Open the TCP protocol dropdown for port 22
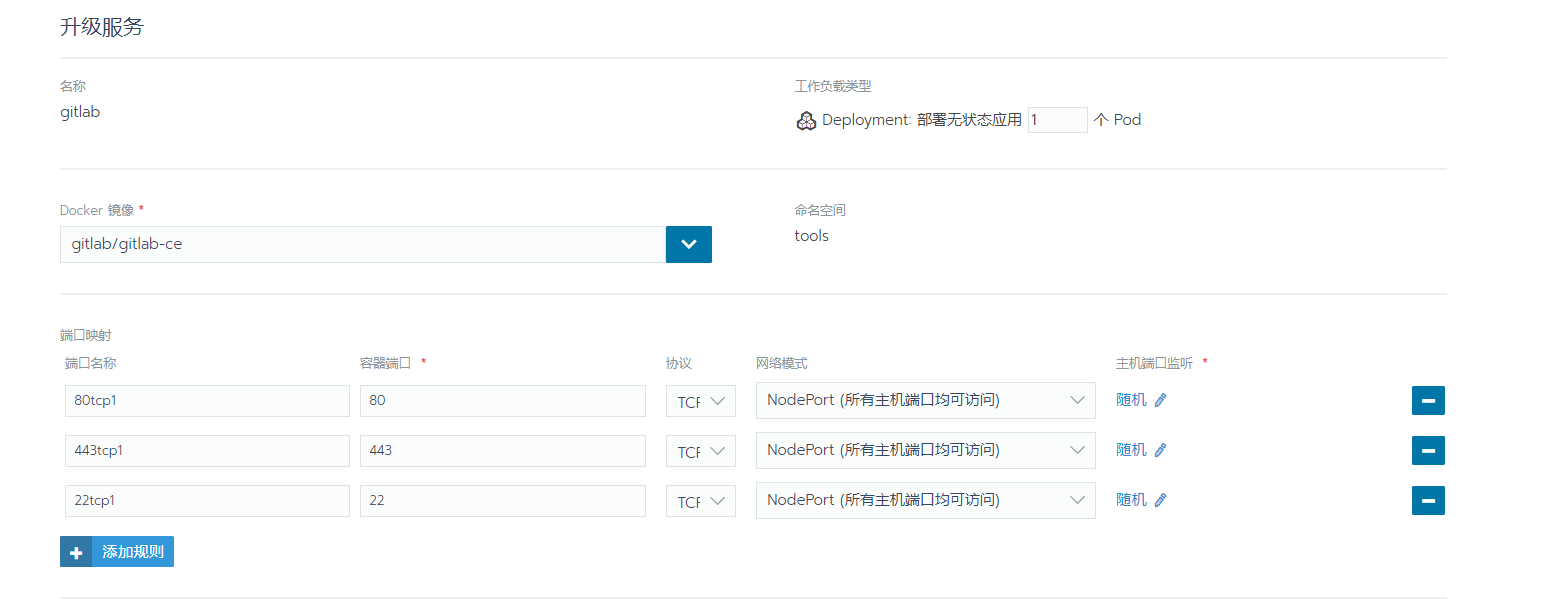This screenshot has width=1558, height=613. pyautogui.click(x=700, y=501)
